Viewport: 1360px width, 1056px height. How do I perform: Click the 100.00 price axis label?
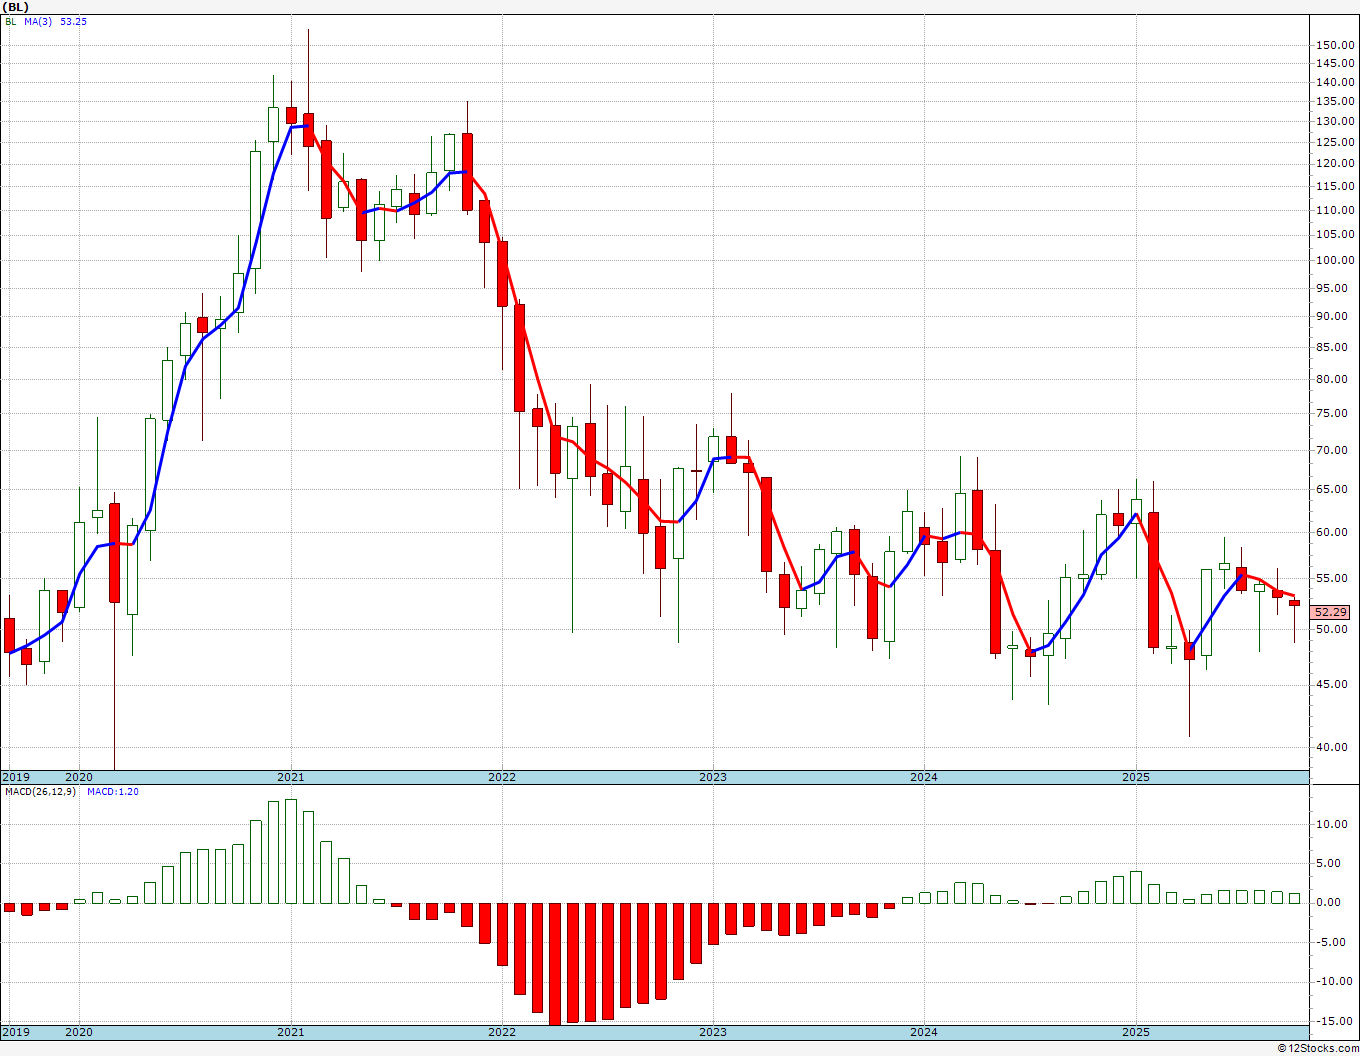click(x=1336, y=261)
